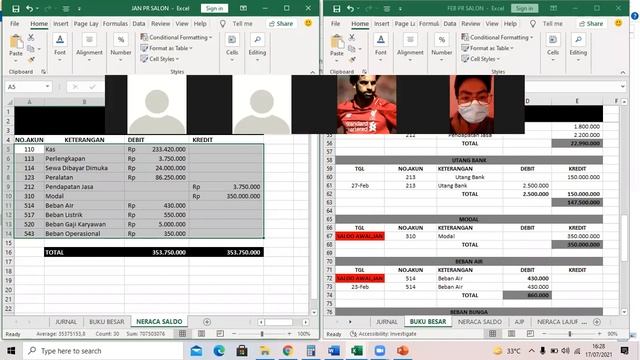Select TOTAL cell in JAN NERACA SALDO sheet

[x=84, y=252]
